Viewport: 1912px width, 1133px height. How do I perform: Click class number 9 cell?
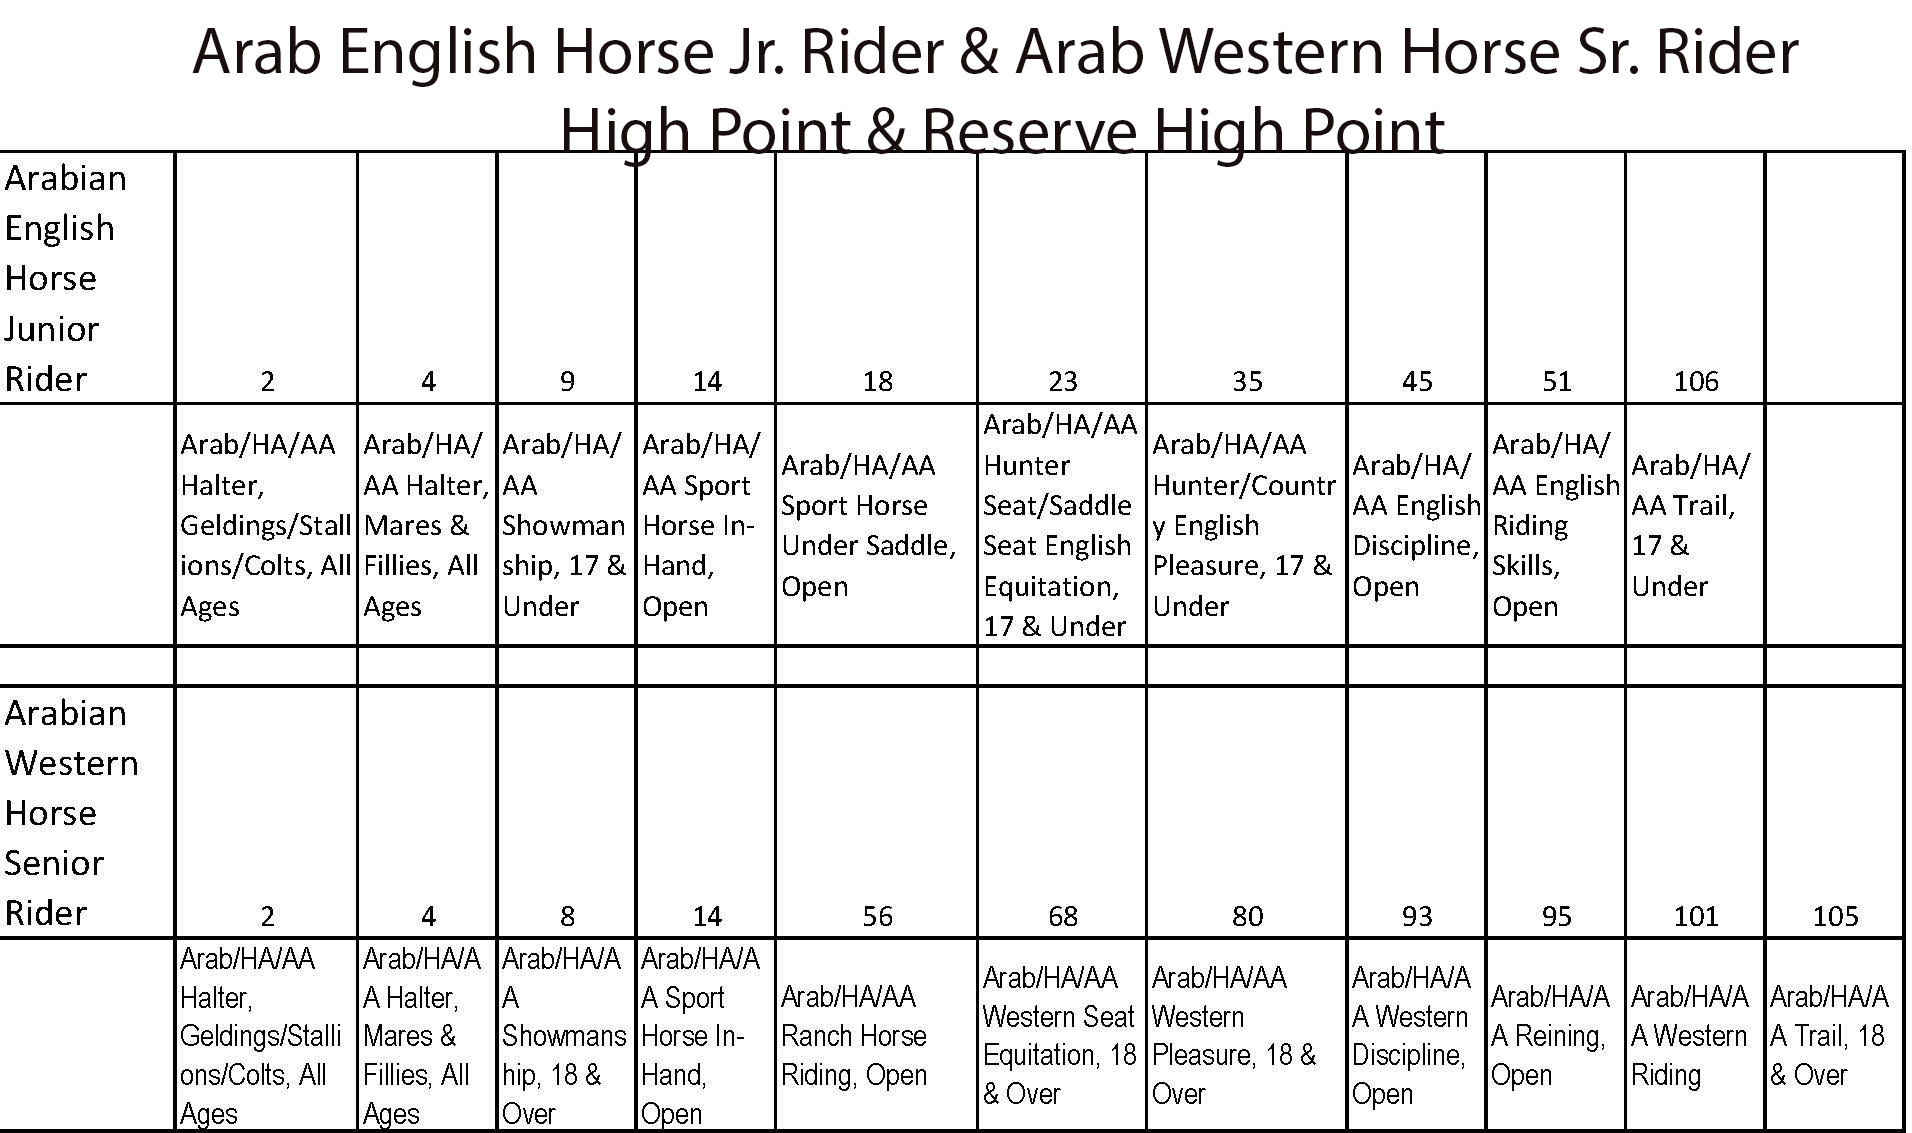[567, 381]
